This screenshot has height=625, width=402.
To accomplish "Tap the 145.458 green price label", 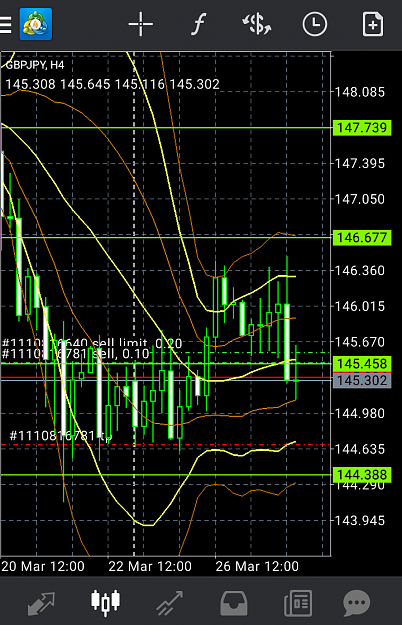I will click(x=362, y=364).
